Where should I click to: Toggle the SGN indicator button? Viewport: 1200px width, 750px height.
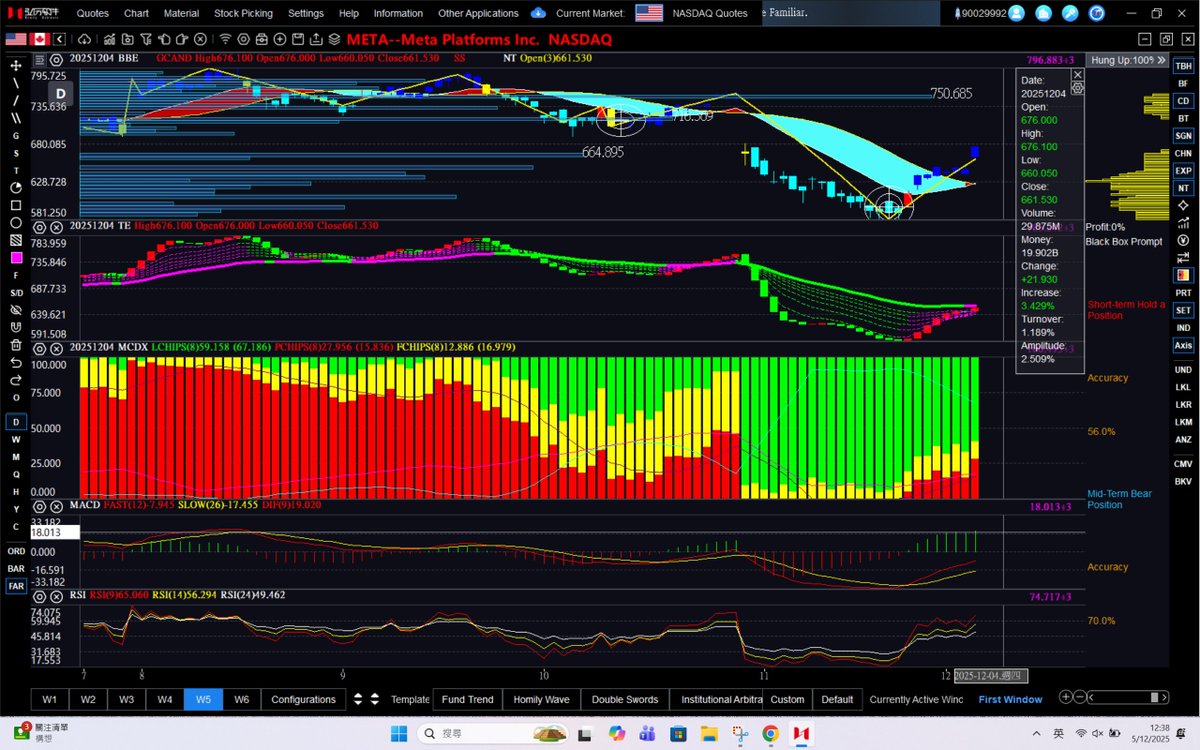(1183, 135)
